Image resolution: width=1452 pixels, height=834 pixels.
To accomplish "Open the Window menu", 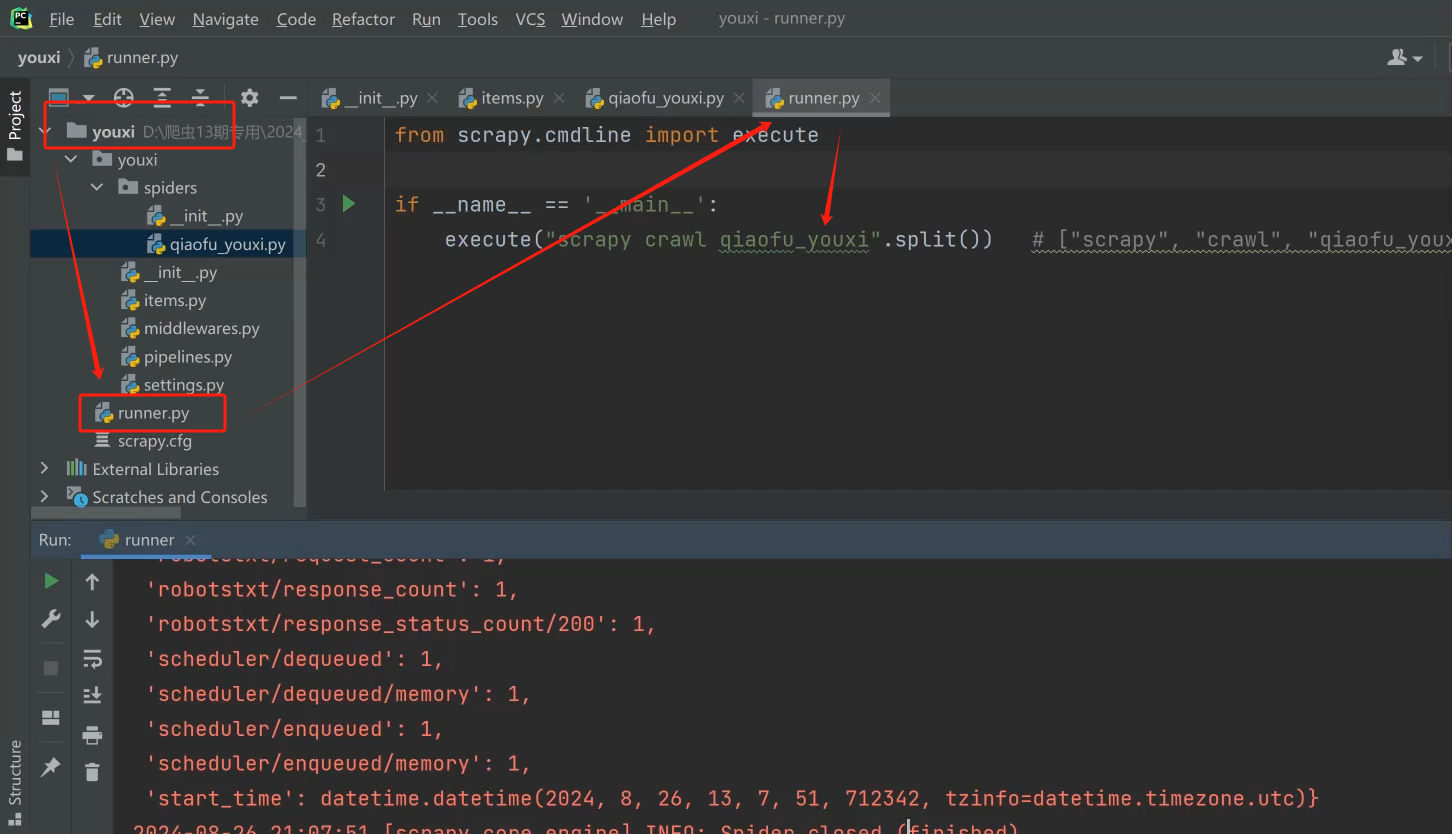I will [x=592, y=19].
